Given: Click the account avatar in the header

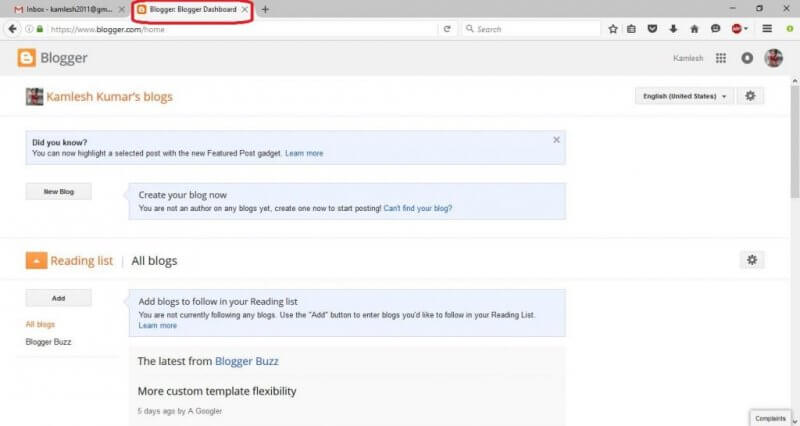Looking at the screenshot, I should pyautogui.click(x=773, y=58).
